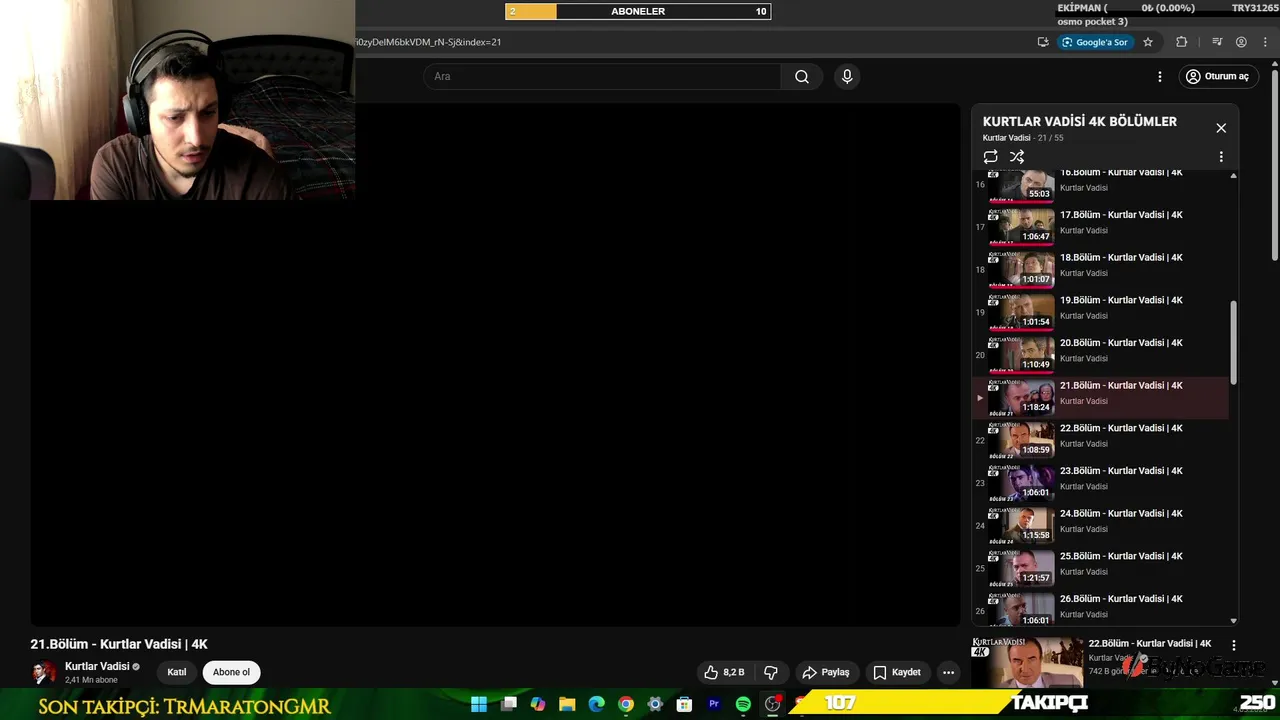
Task: Open options for recommended 22.Bölüm video
Action: point(1233,646)
